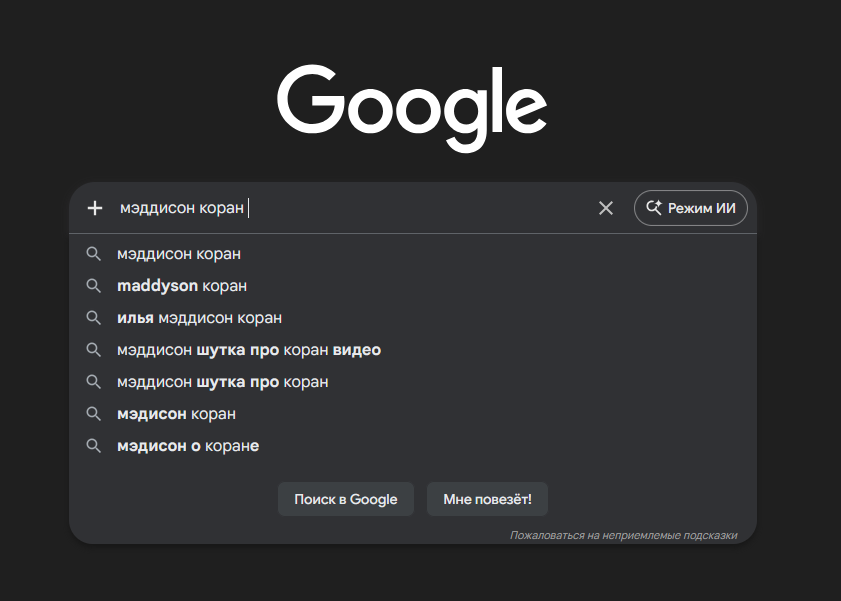Click magnifier icon beside "maddyson коран"

tap(93, 286)
